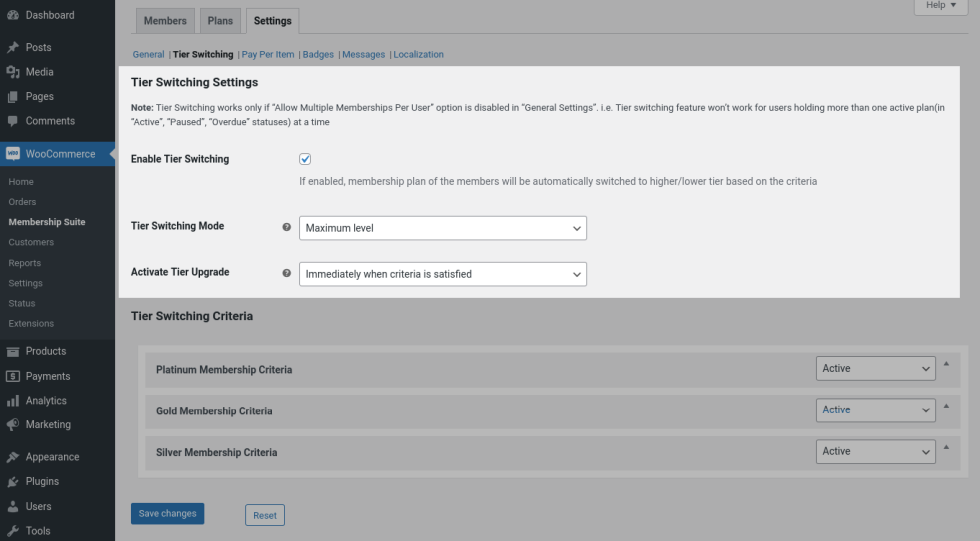Image resolution: width=980 pixels, height=541 pixels.
Task: Click the Save changes button
Action: pos(167,514)
